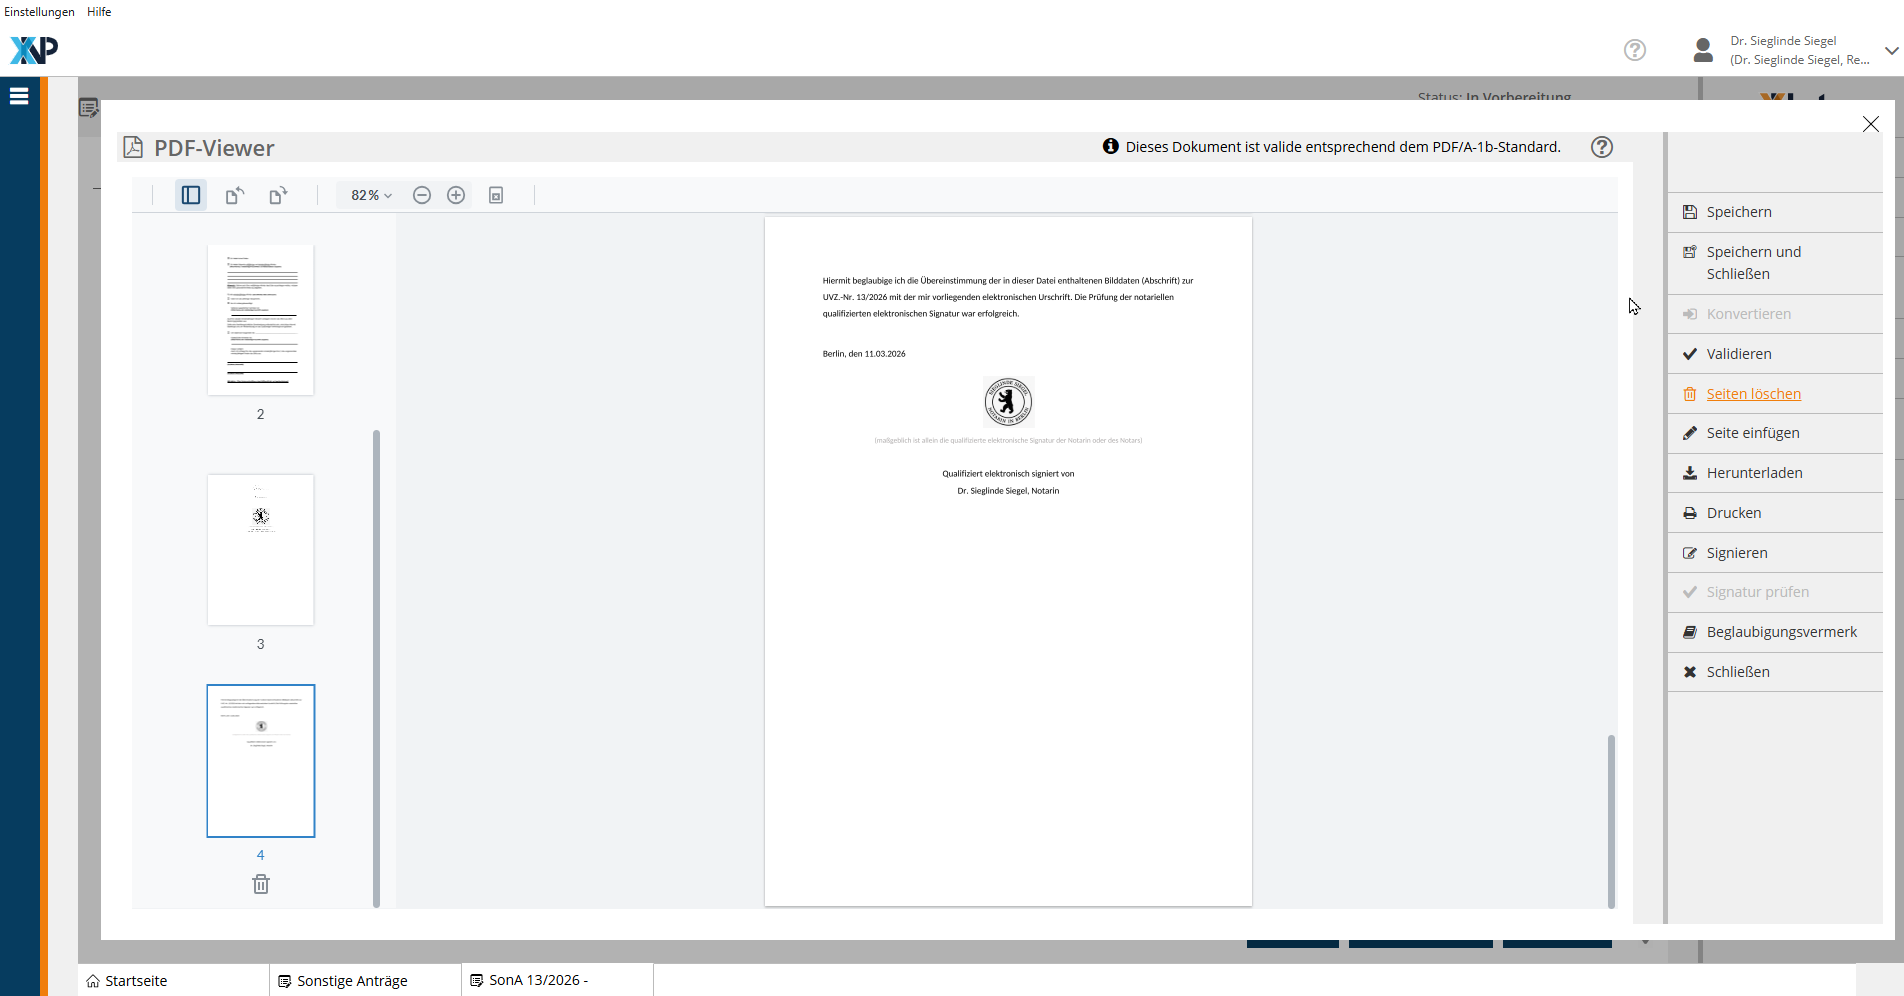This screenshot has width=1904, height=996.
Task: Open the hamburger navigation menu
Action: coord(19,96)
